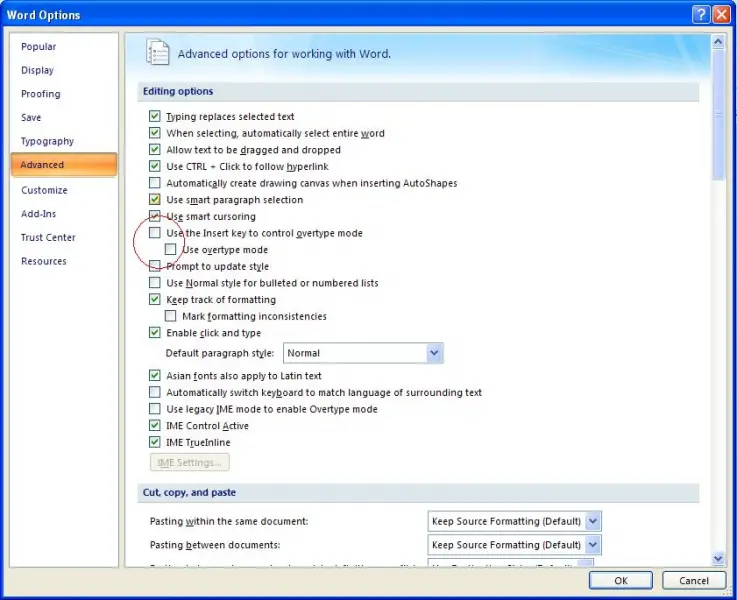This screenshot has height=600, width=737.
Task: Close the Word Options dialog
Action: [721, 15]
